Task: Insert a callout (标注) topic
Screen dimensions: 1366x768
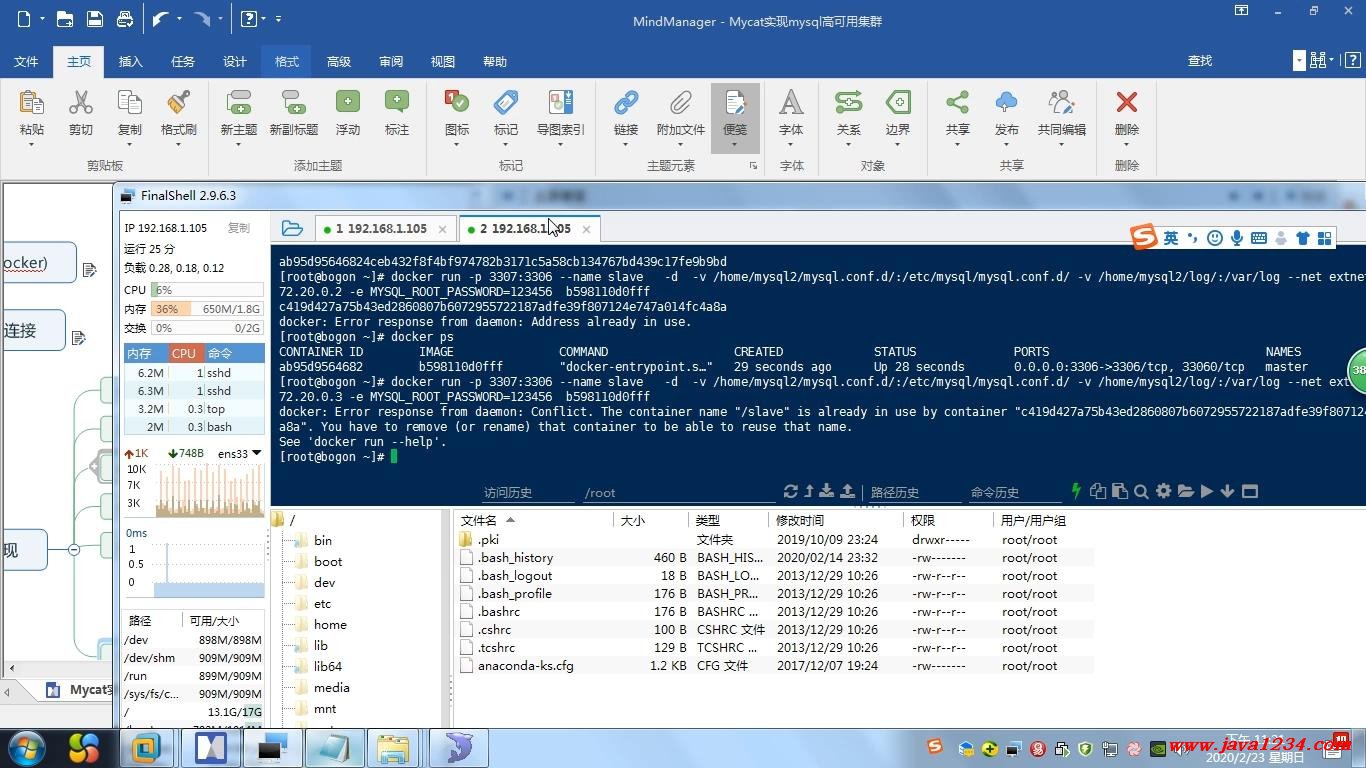Action: [397, 103]
